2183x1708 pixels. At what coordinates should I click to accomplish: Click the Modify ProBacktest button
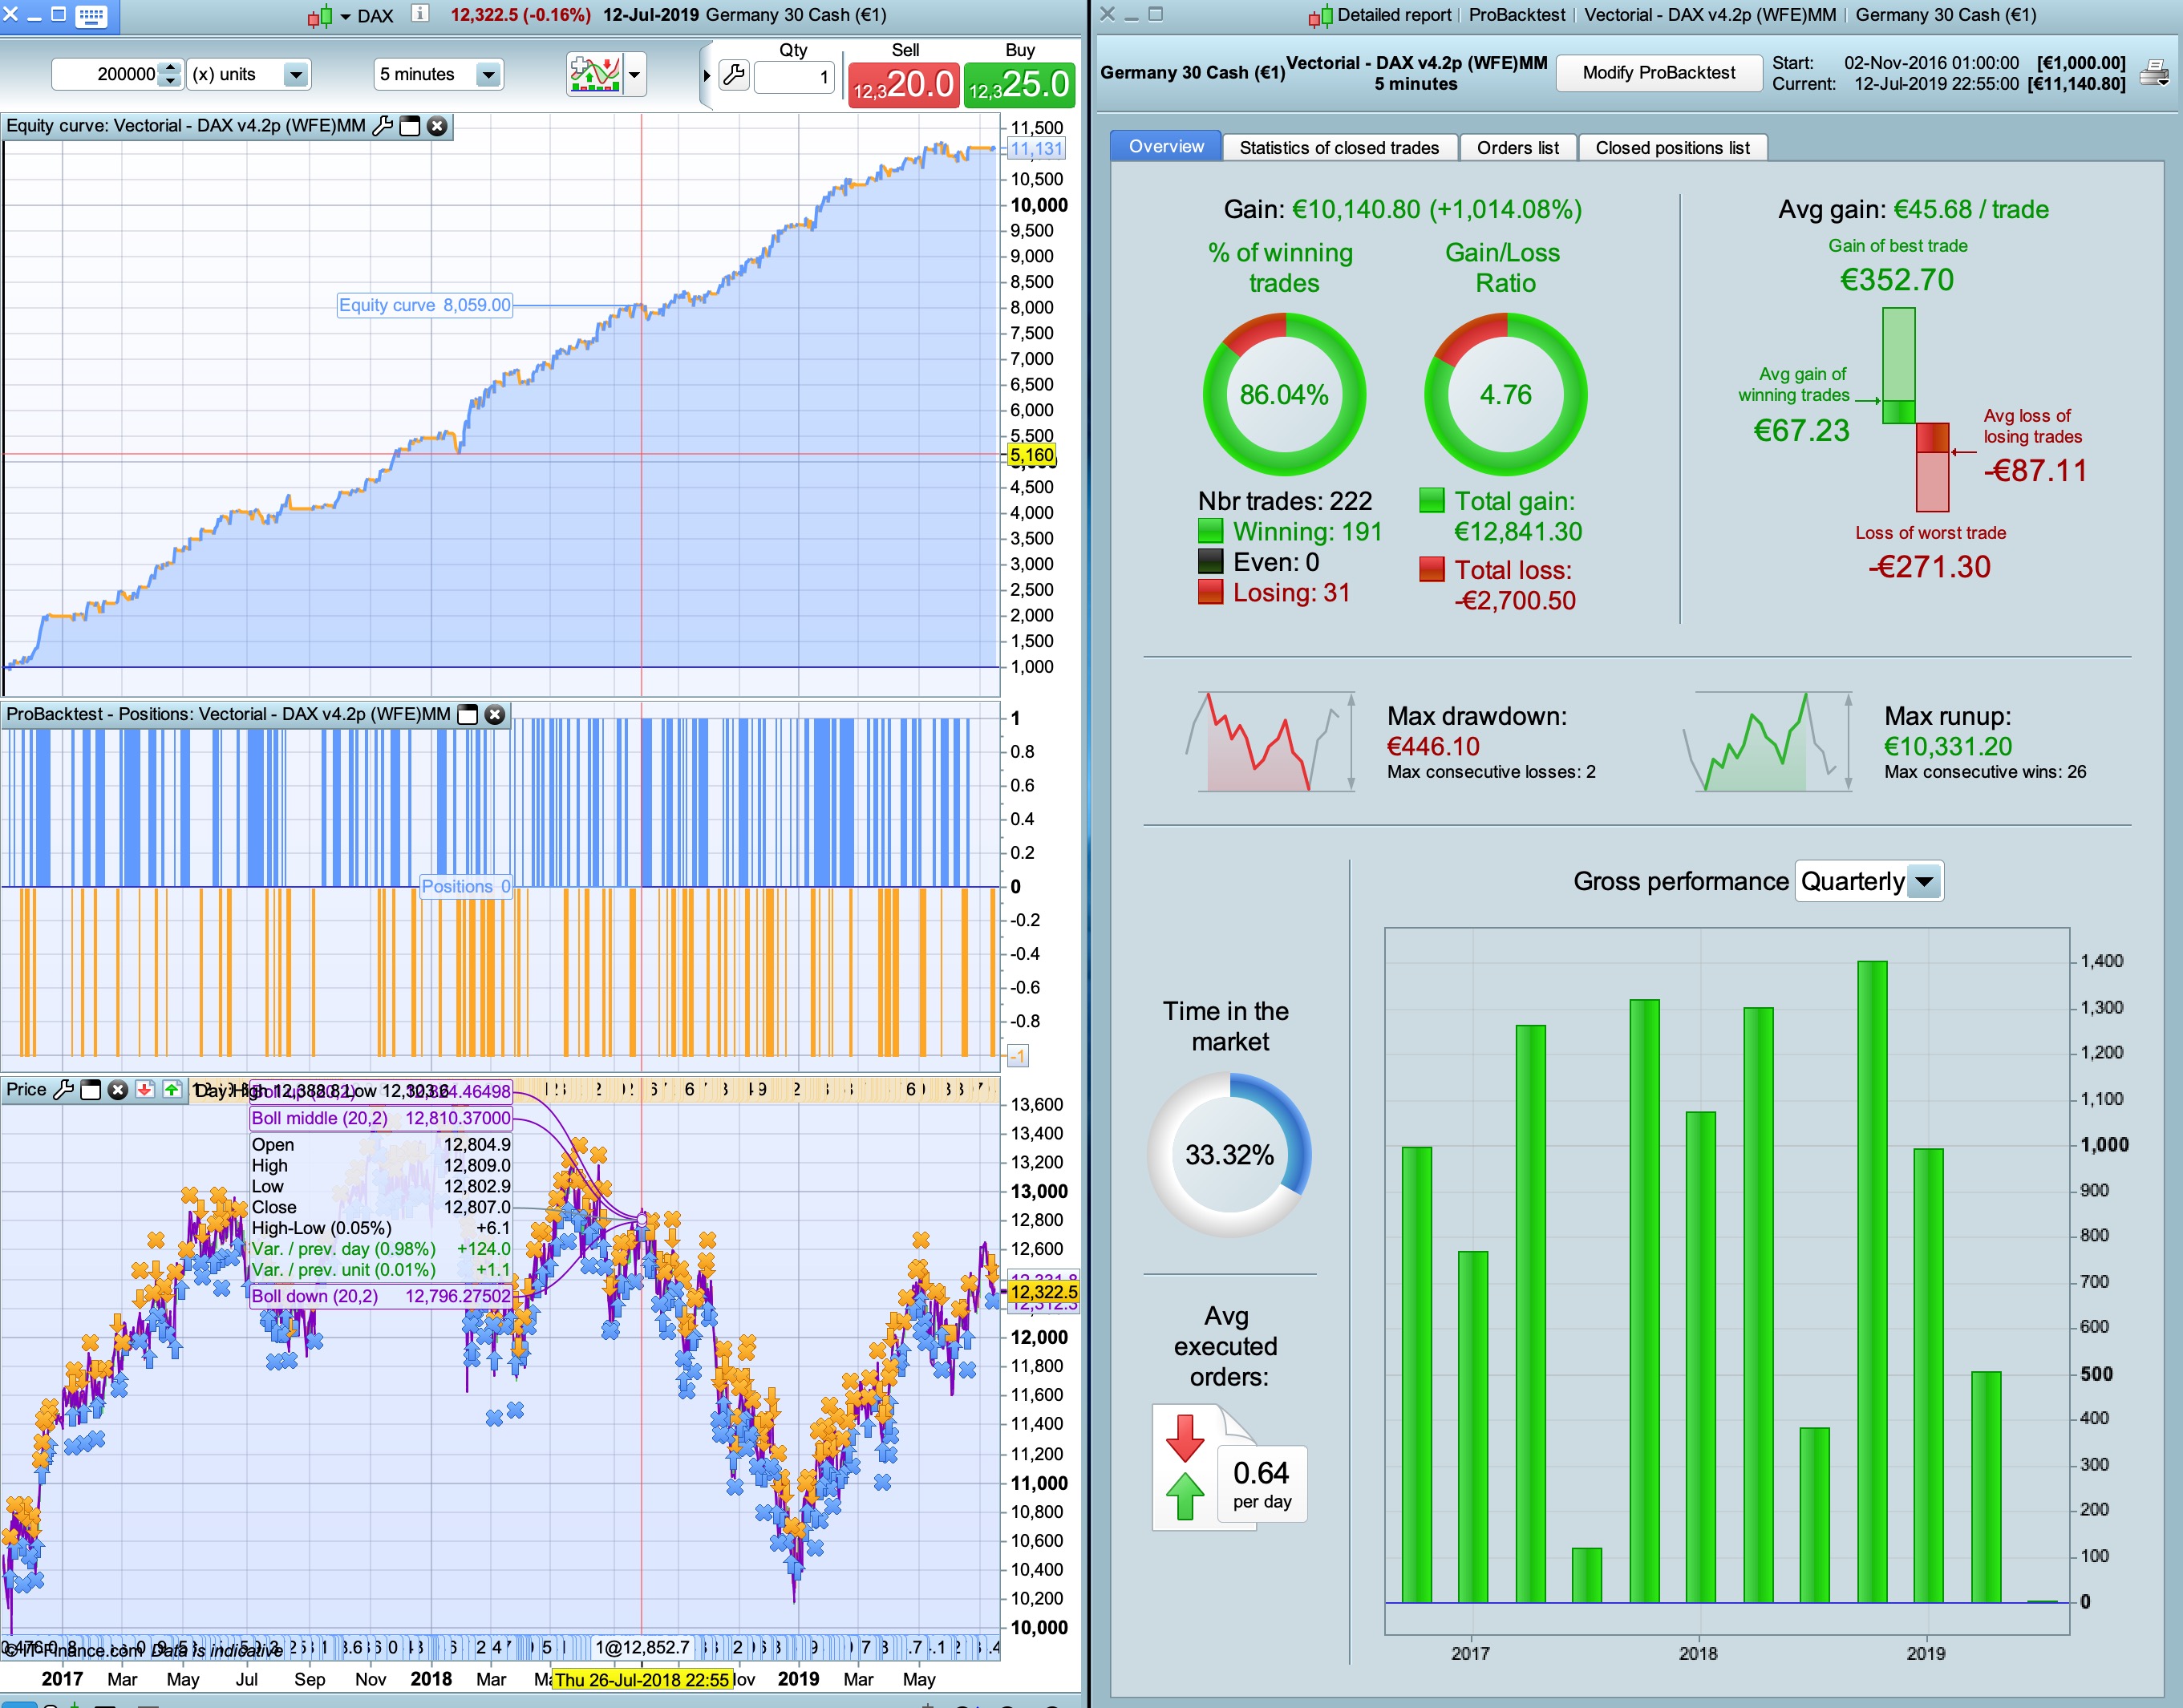pos(1658,72)
